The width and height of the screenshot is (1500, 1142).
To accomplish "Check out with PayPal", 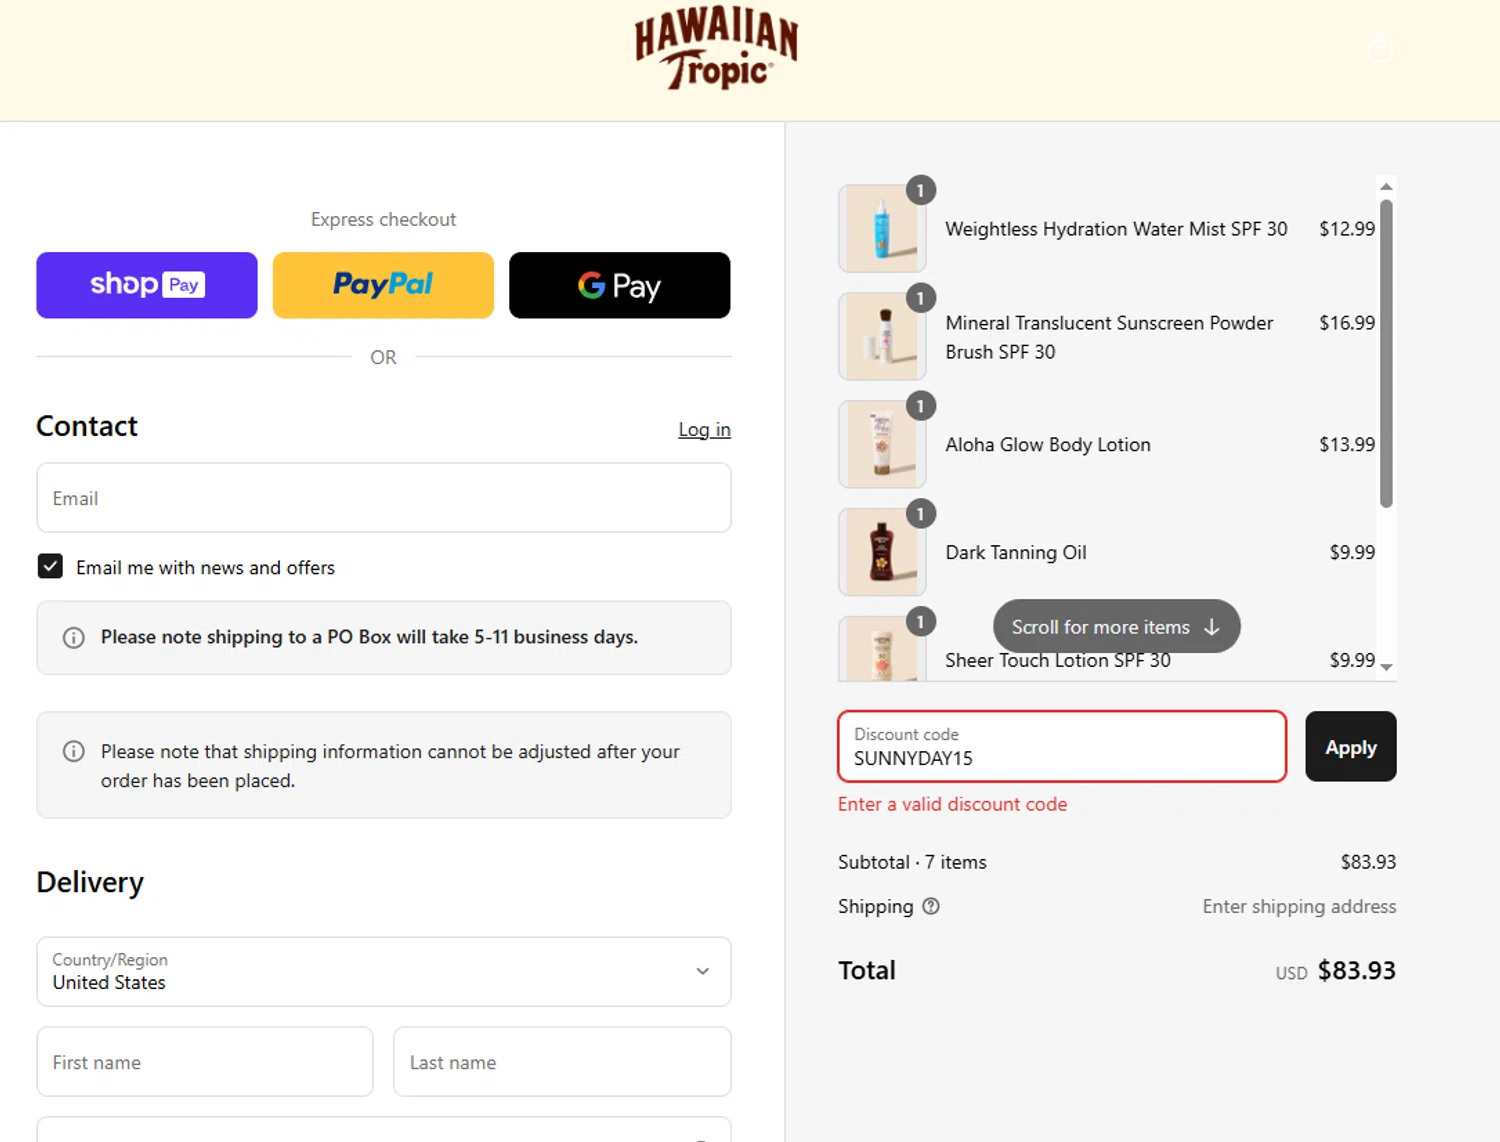I will (383, 285).
